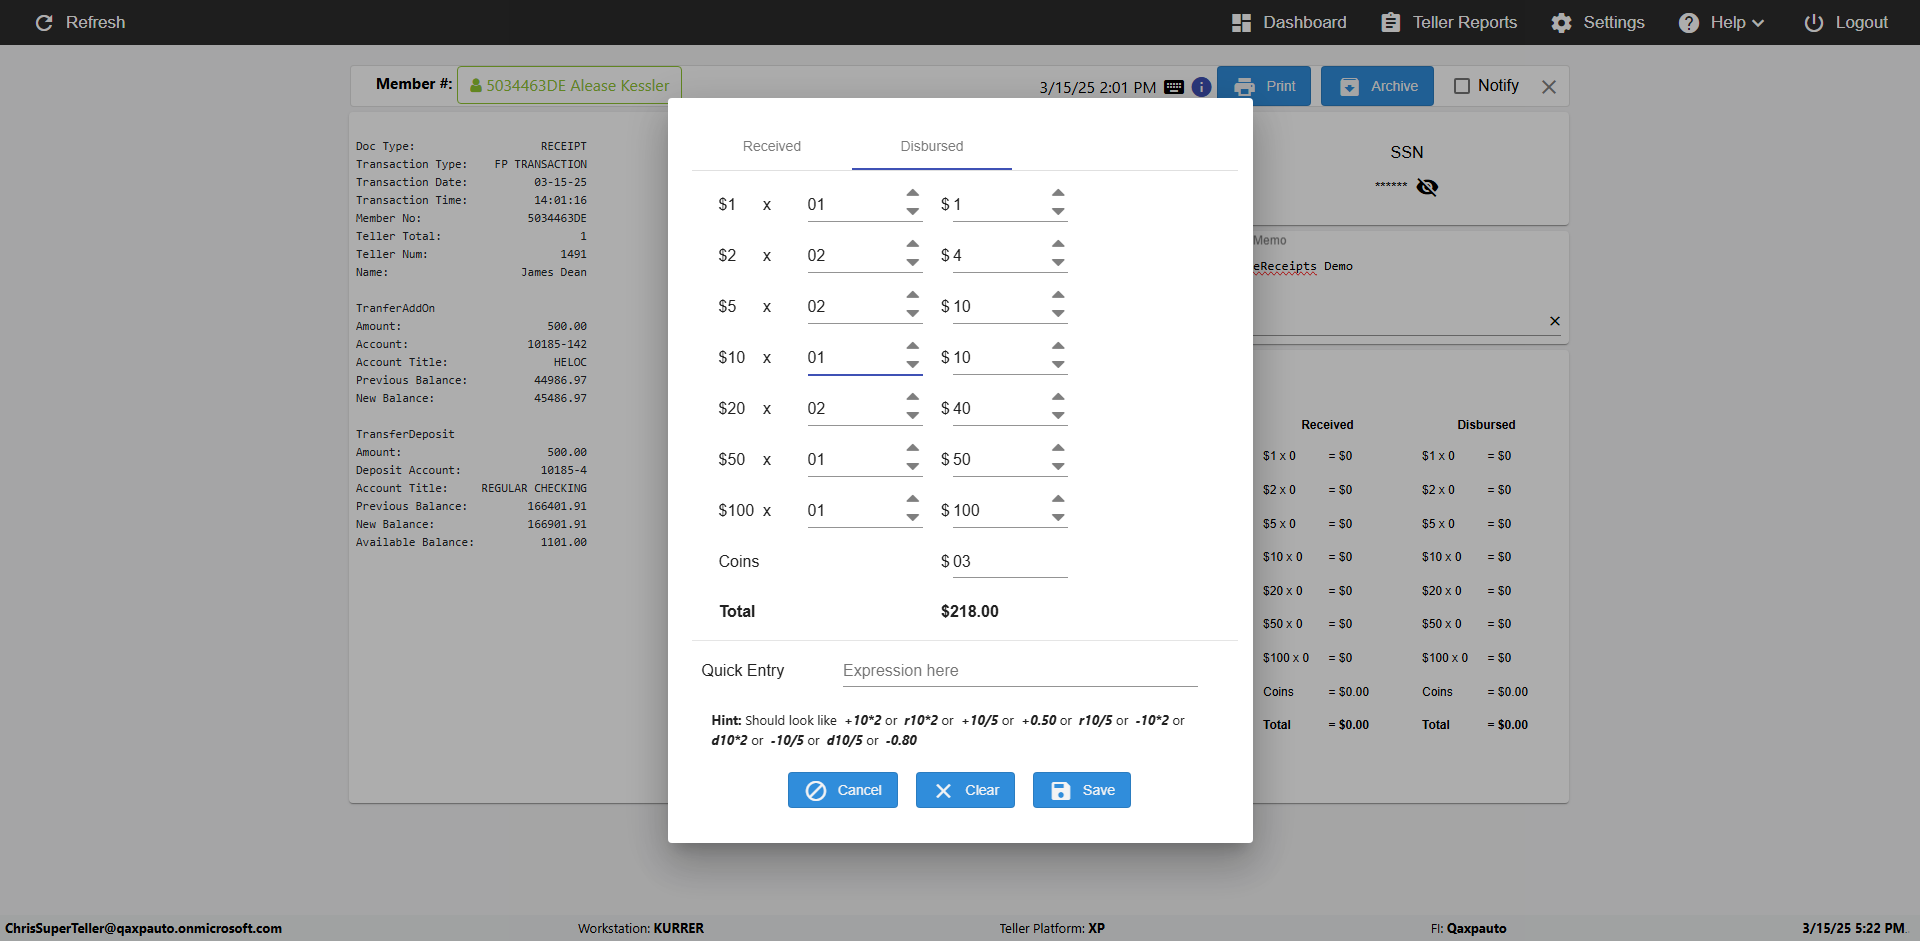
Task: Save the cash denomination entry
Action: [1082, 790]
